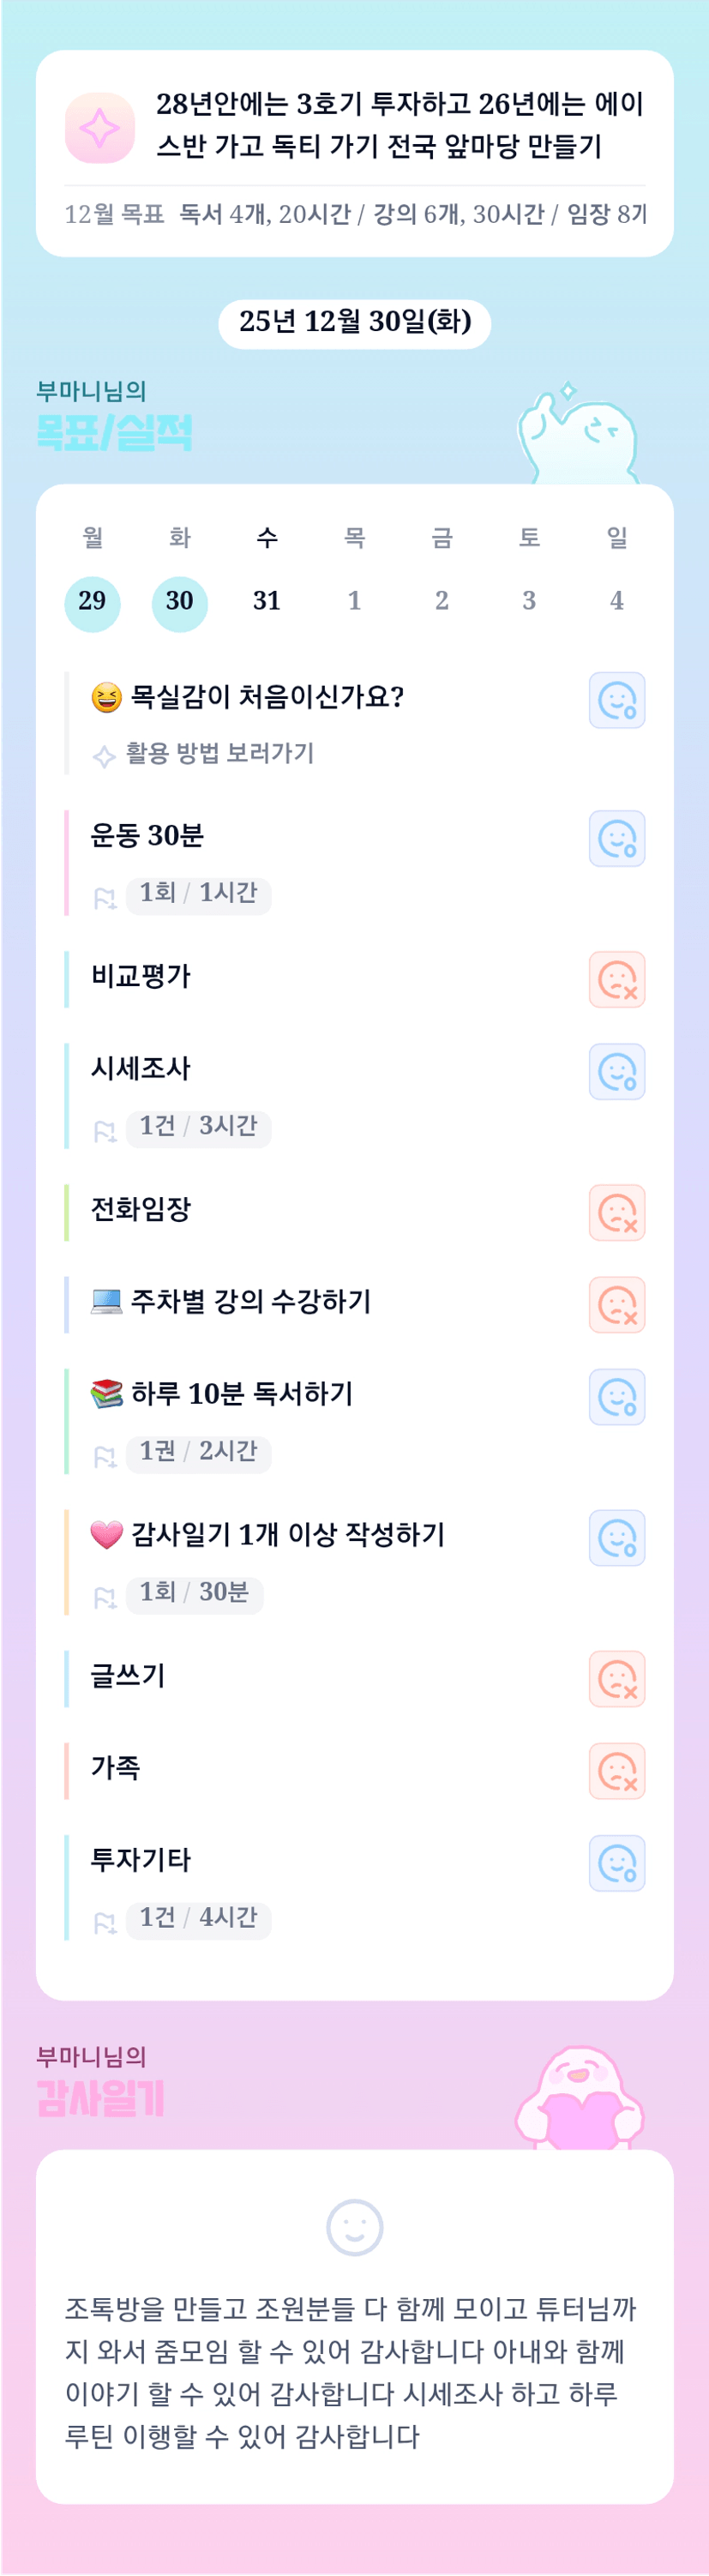This screenshot has width=709, height=2576.
Task: Select day 2 Friday in the week strip
Action: point(442,602)
